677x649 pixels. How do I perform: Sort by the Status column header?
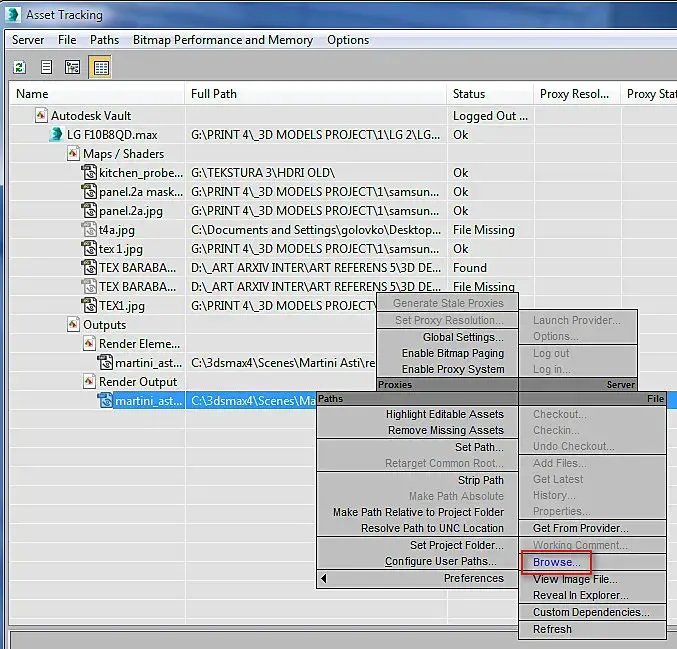click(x=490, y=94)
